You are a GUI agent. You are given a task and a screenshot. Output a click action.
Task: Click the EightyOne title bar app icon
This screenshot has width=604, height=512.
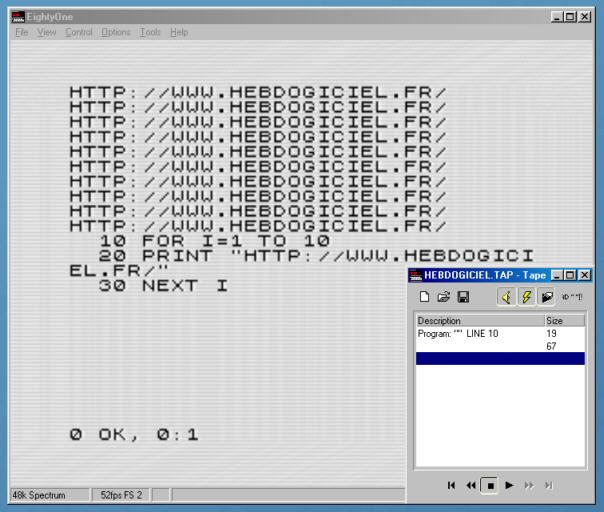point(18,17)
